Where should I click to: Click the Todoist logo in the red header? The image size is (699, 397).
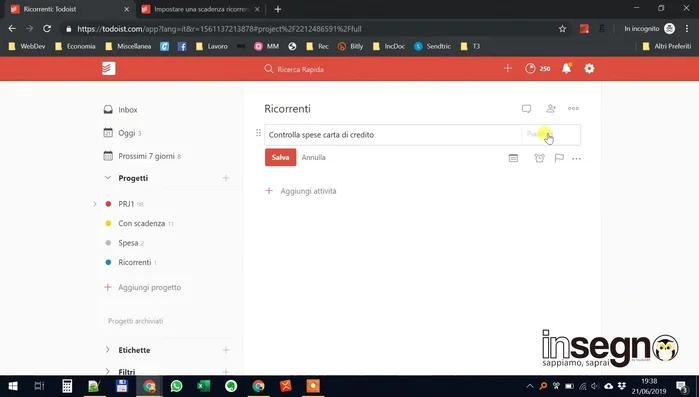point(108,68)
